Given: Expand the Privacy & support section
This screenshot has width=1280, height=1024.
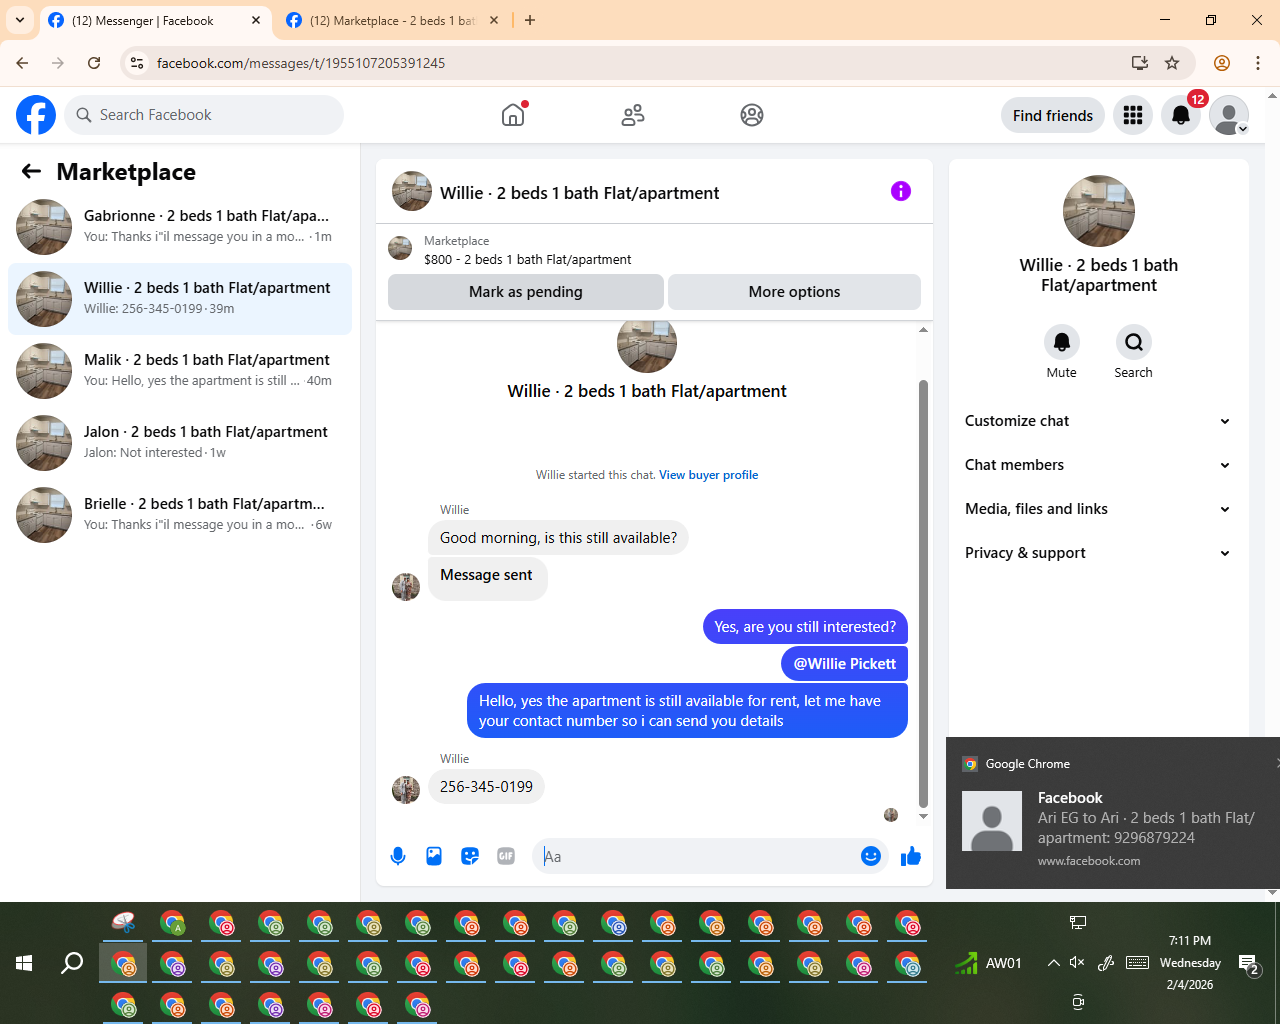Looking at the screenshot, I should tap(1098, 553).
